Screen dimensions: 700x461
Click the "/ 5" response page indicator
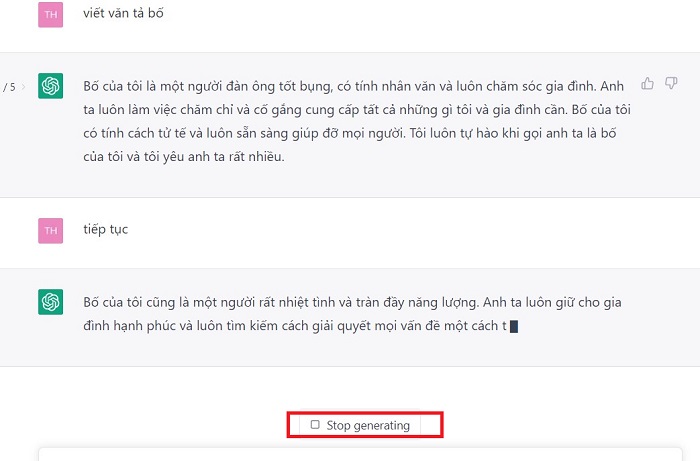(x=9, y=87)
